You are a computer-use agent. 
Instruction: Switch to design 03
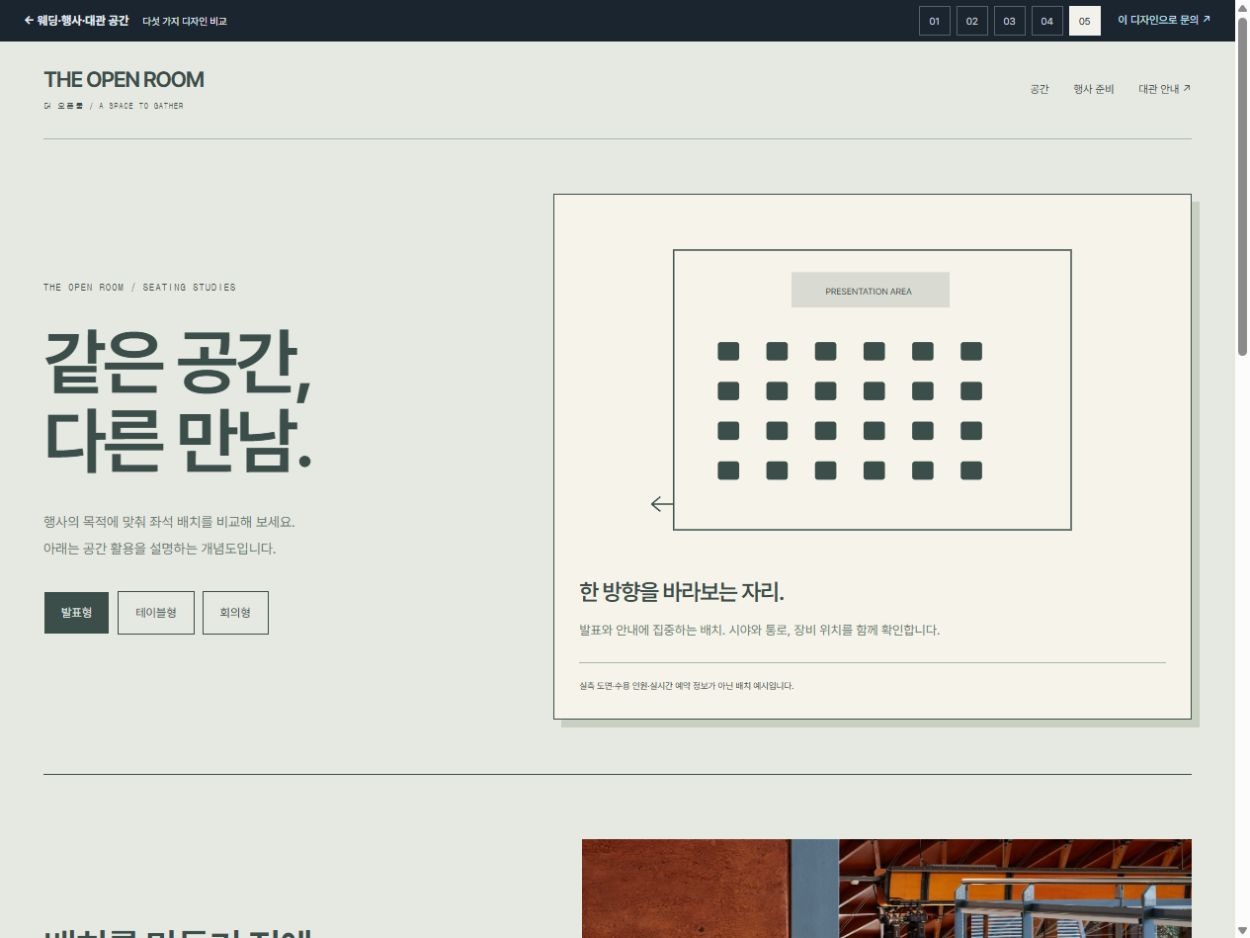click(1010, 21)
